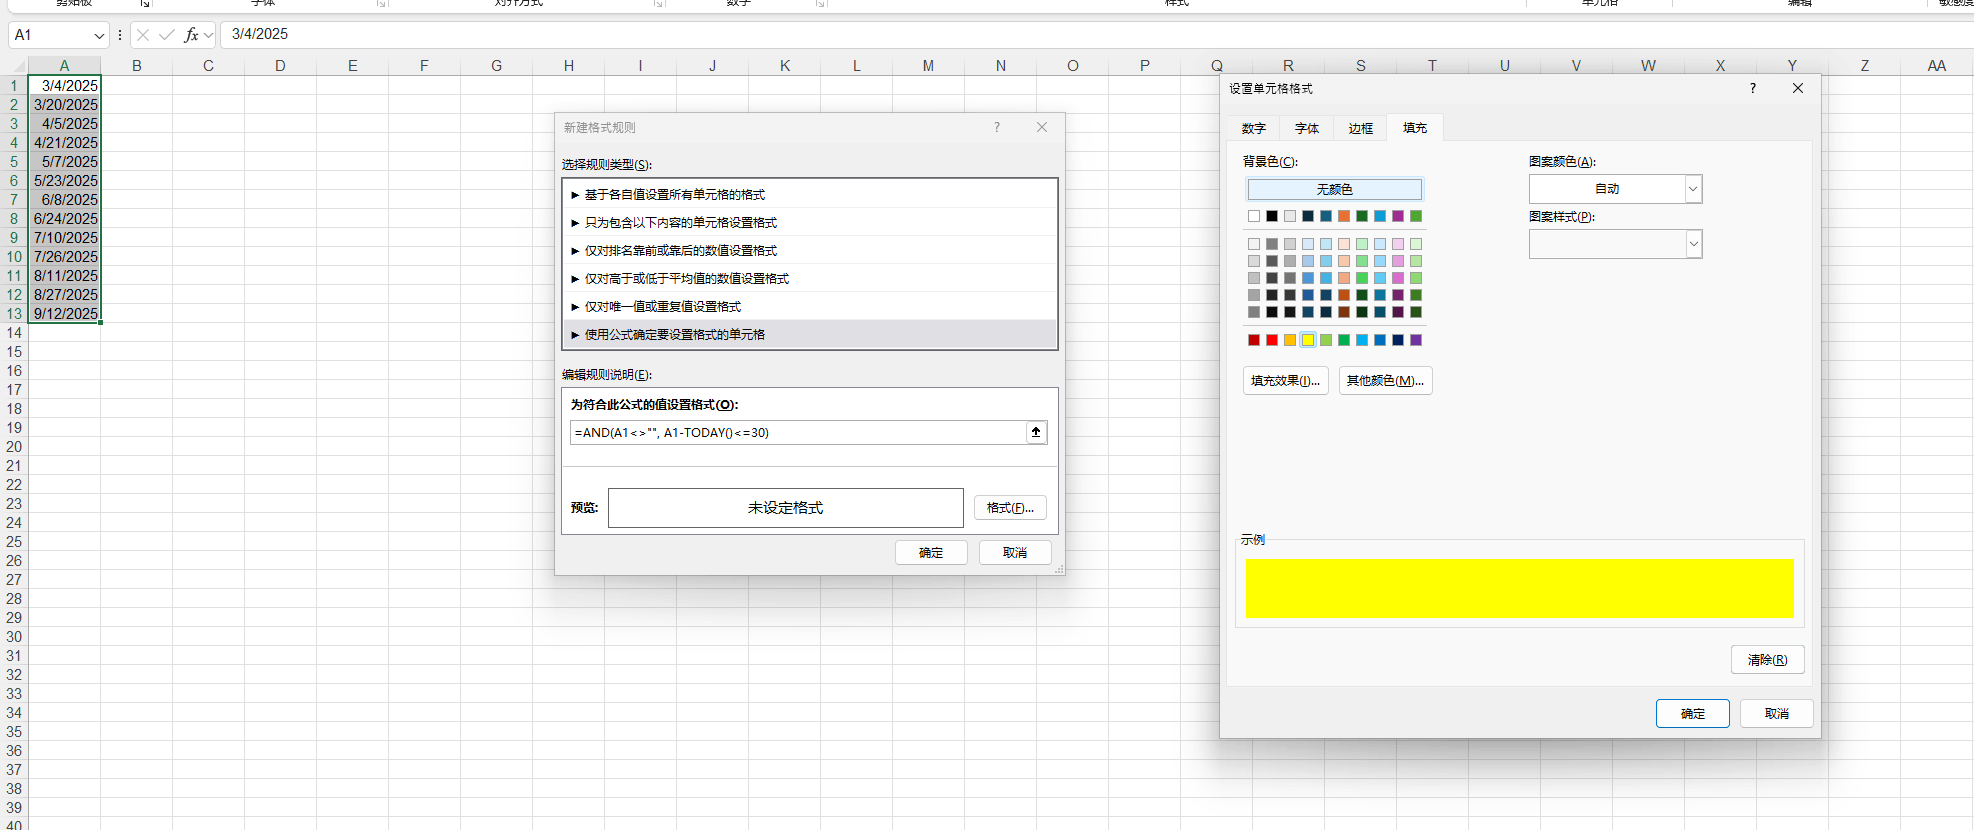
Task: Click the formula bar confirm checkmark icon
Action: point(167,35)
